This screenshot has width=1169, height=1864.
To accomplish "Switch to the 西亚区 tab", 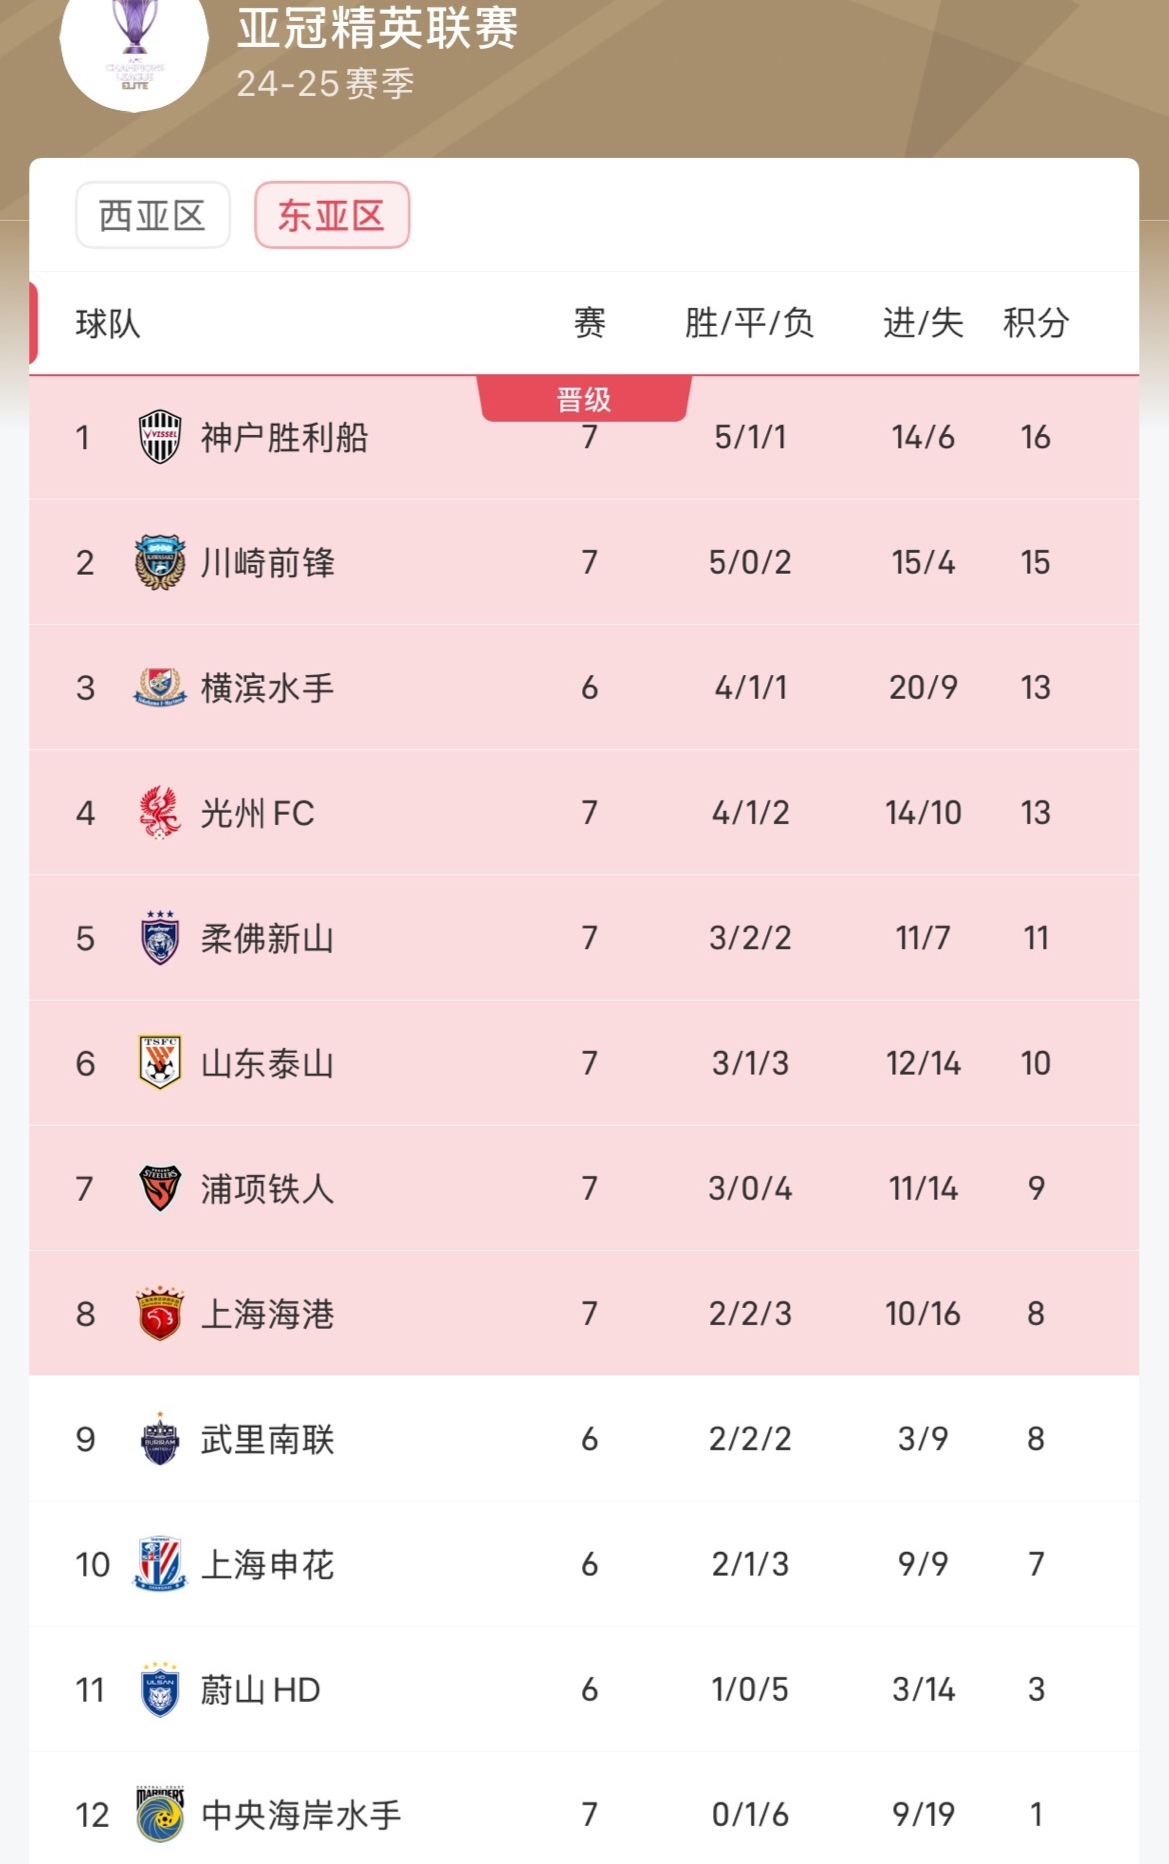I will click(x=150, y=216).
